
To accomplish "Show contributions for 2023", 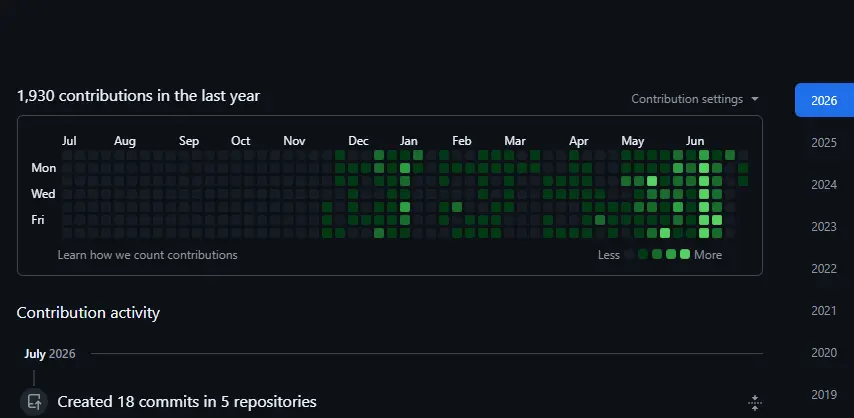I will [824, 227].
